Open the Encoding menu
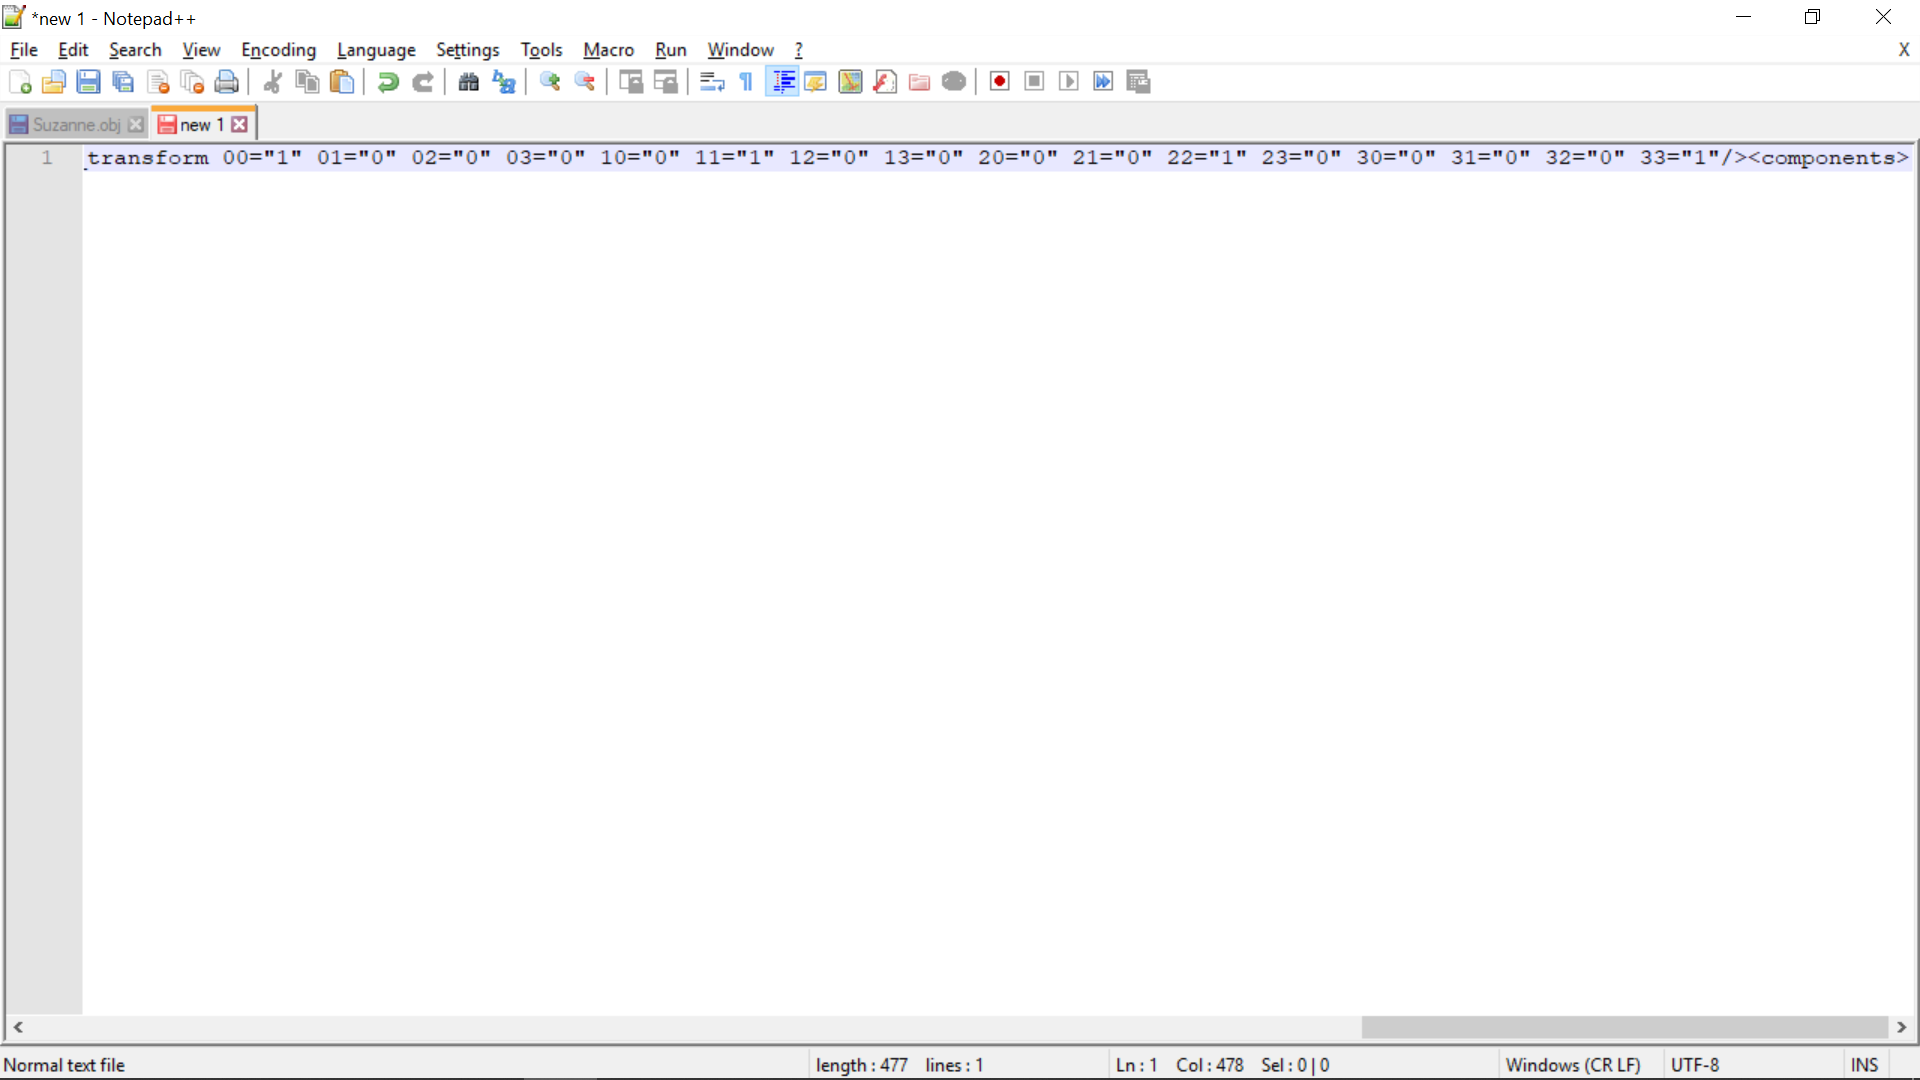Image resolution: width=1920 pixels, height=1080 pixels. click(278, 50)
